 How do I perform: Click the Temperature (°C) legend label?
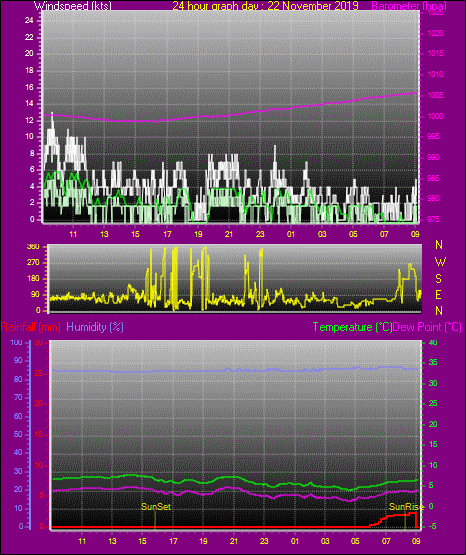coord(352,327)
